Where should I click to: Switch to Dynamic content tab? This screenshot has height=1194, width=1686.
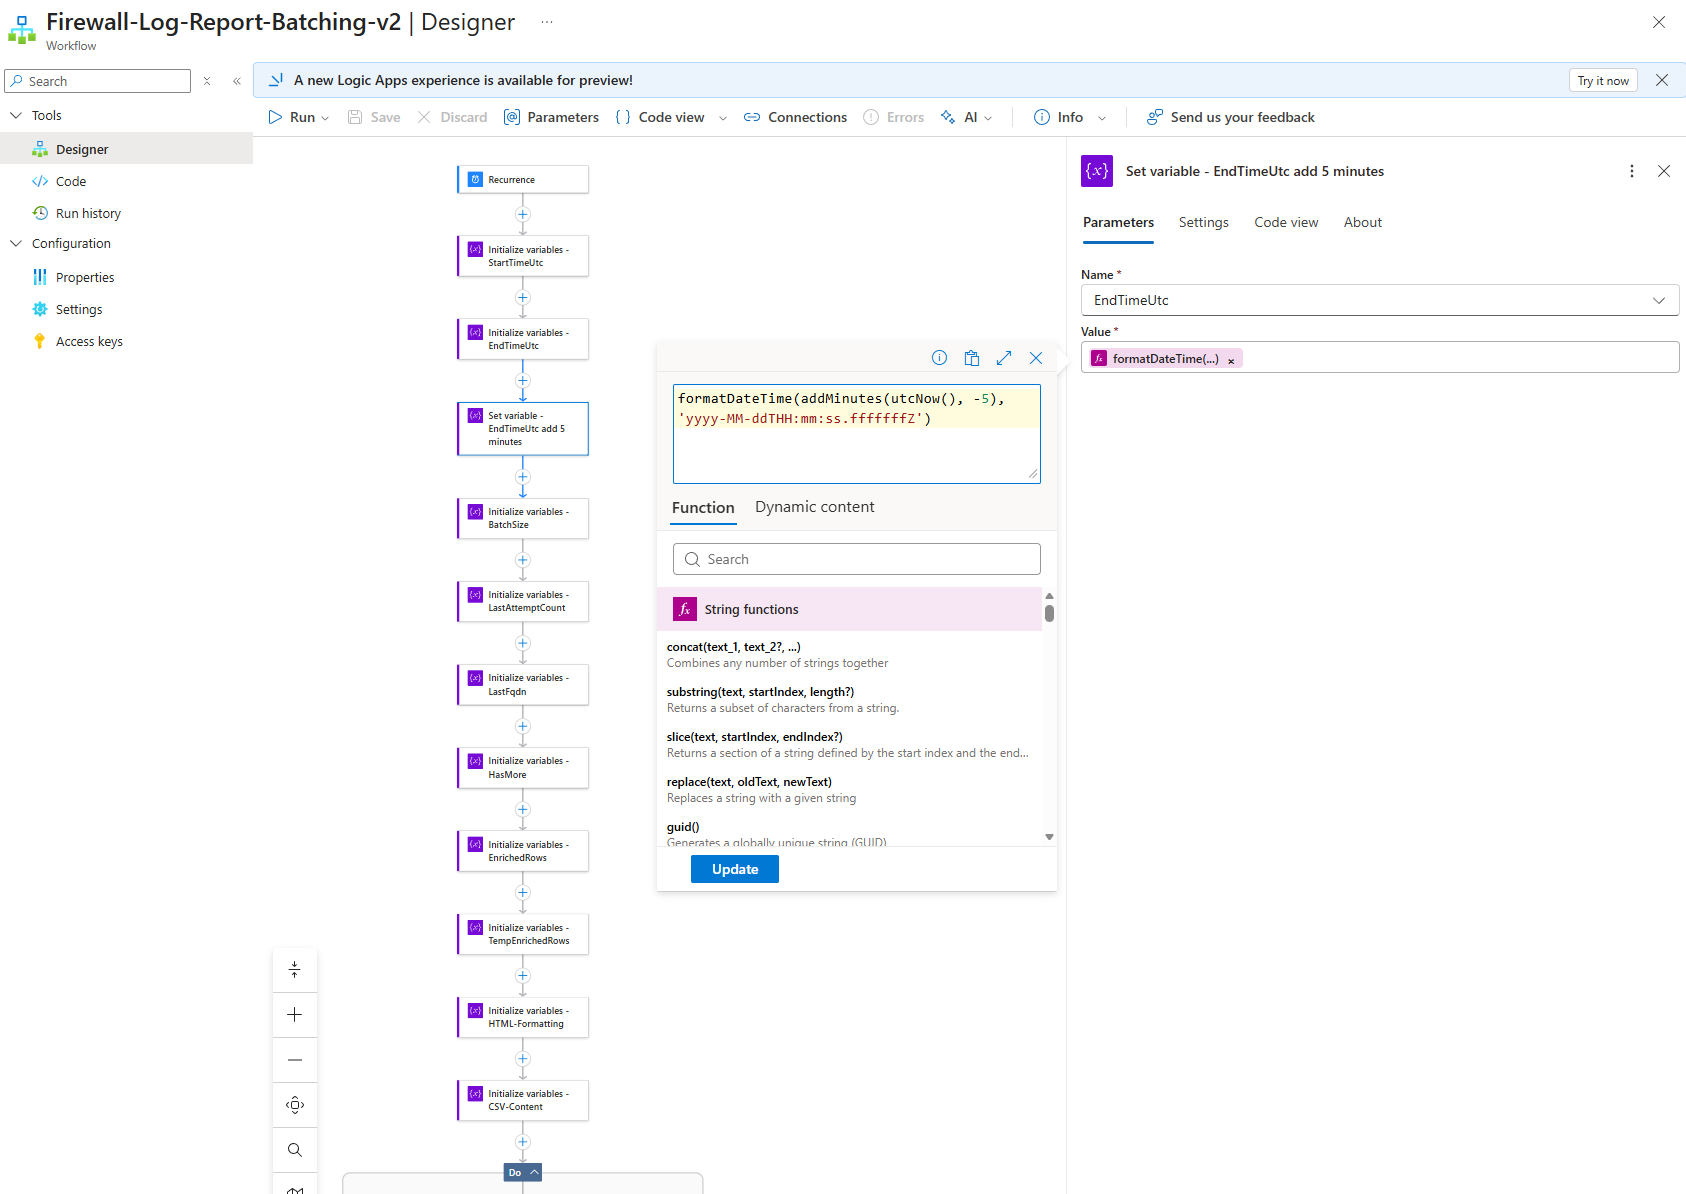[814, 507]
